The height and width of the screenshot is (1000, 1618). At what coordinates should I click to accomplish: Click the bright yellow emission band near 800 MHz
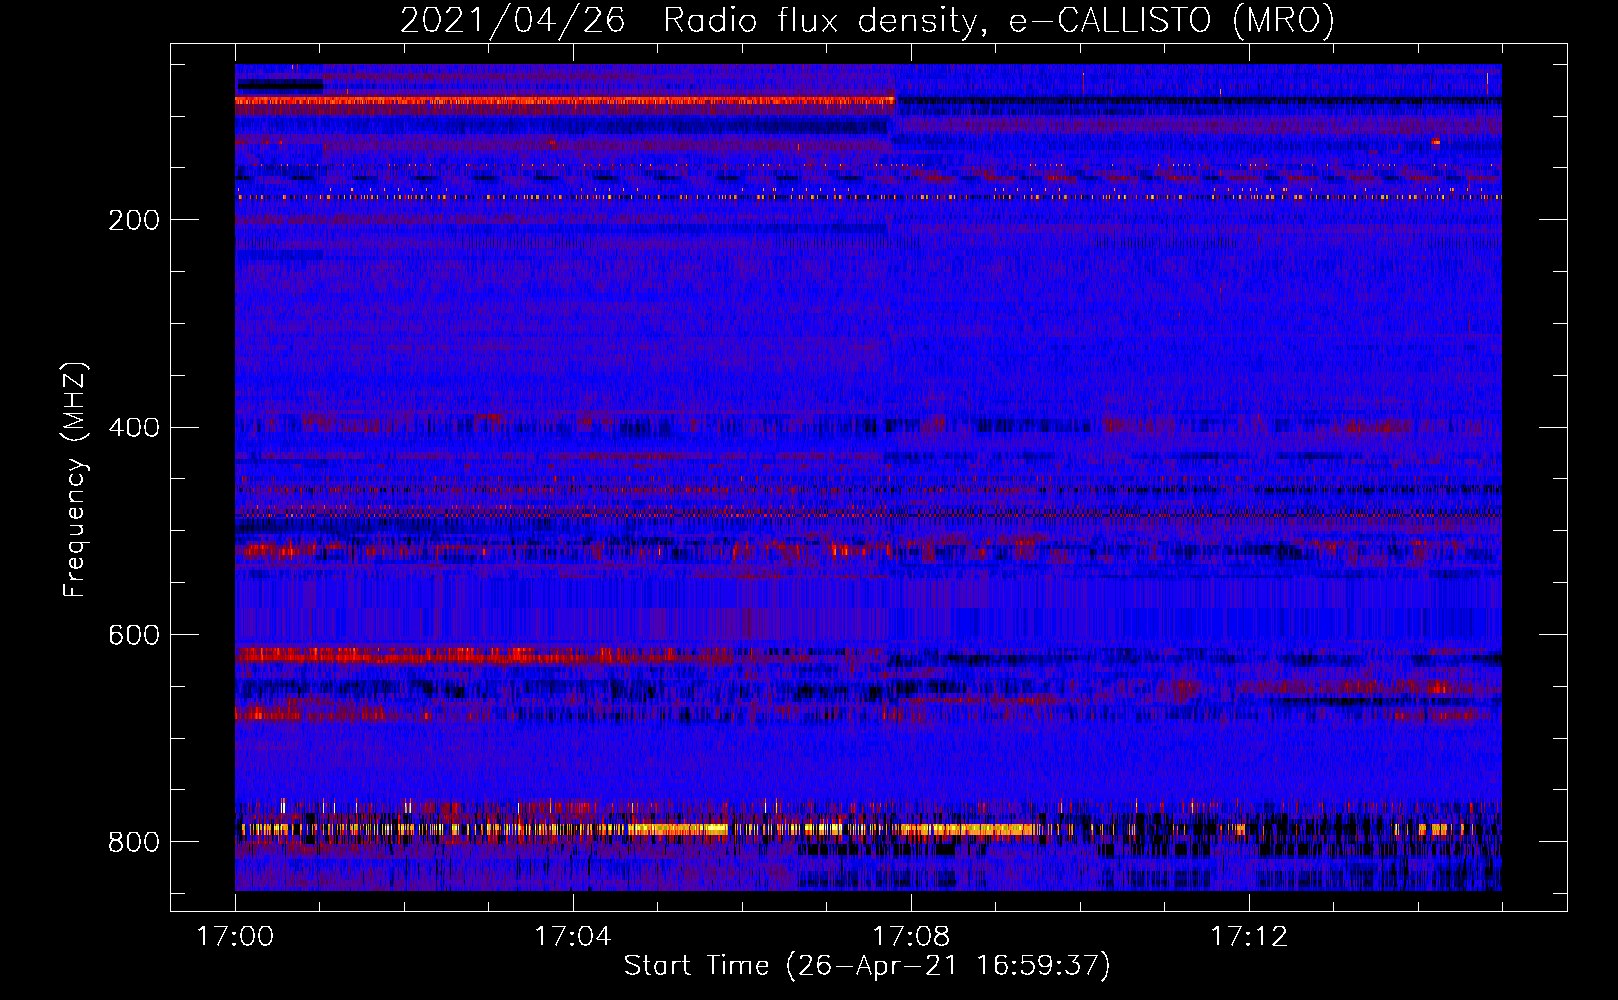pos(640,829)
